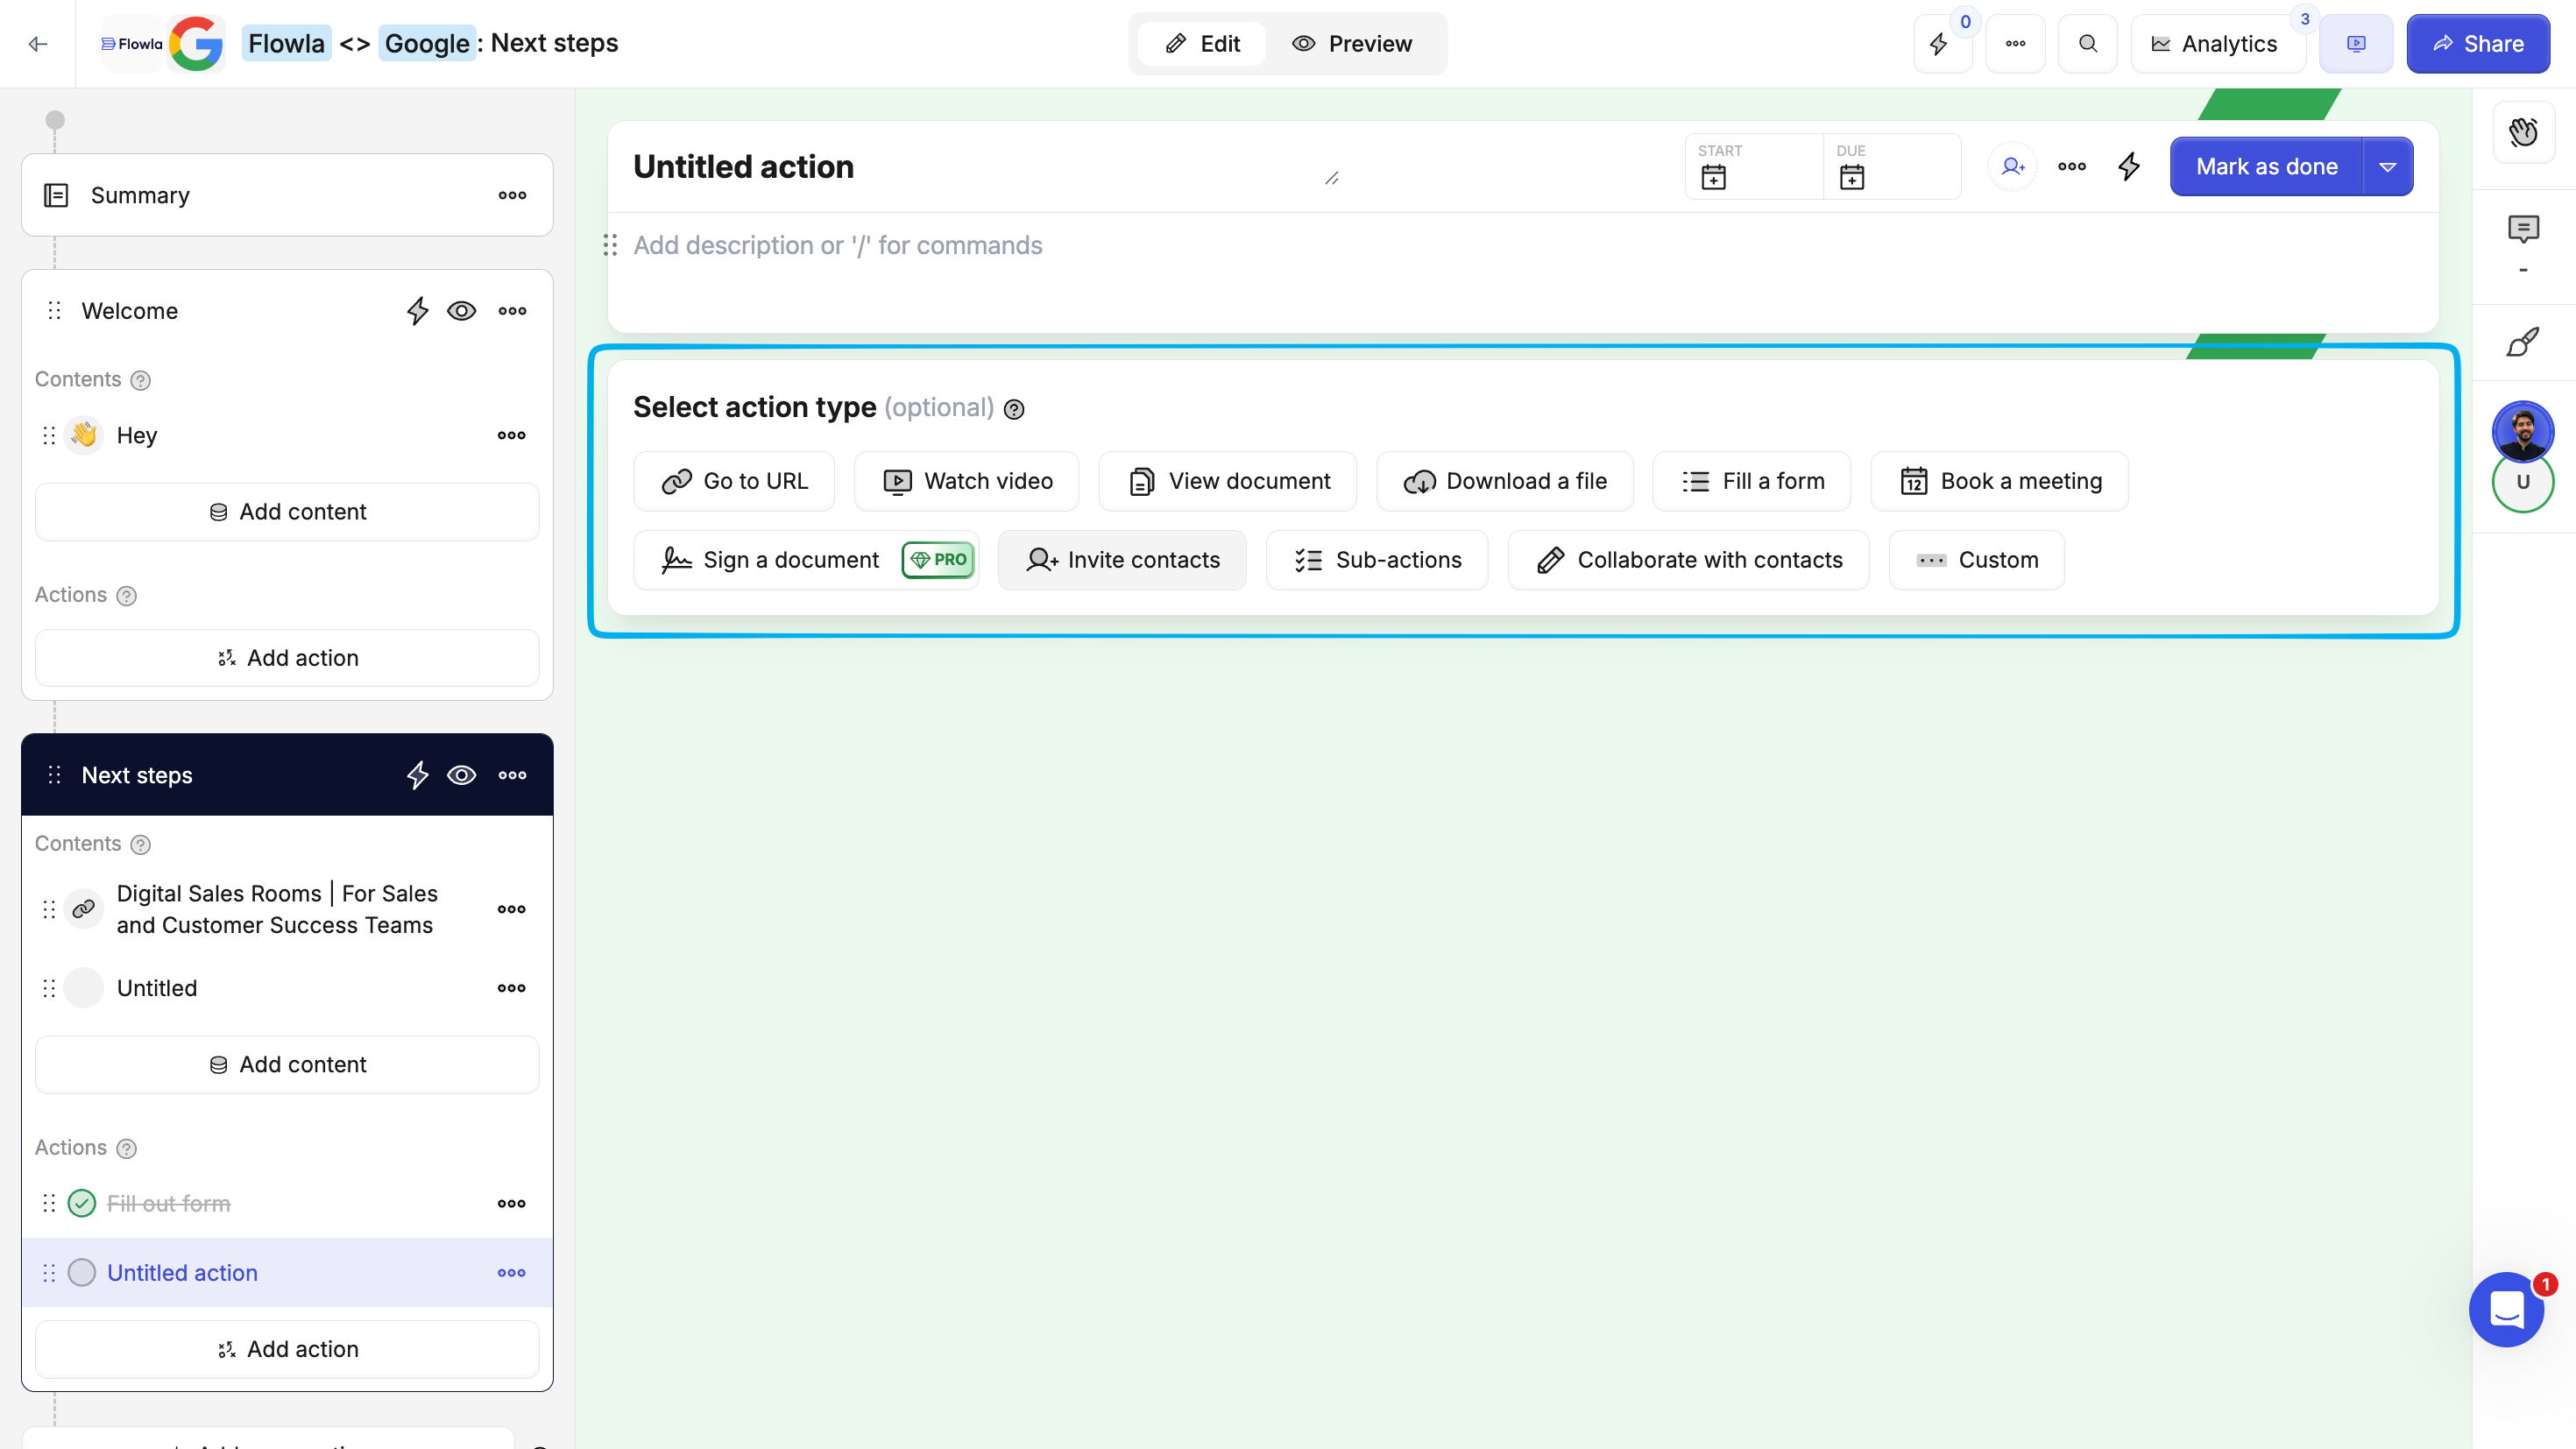Click the search magnifier icon in header

(2087, 44)
